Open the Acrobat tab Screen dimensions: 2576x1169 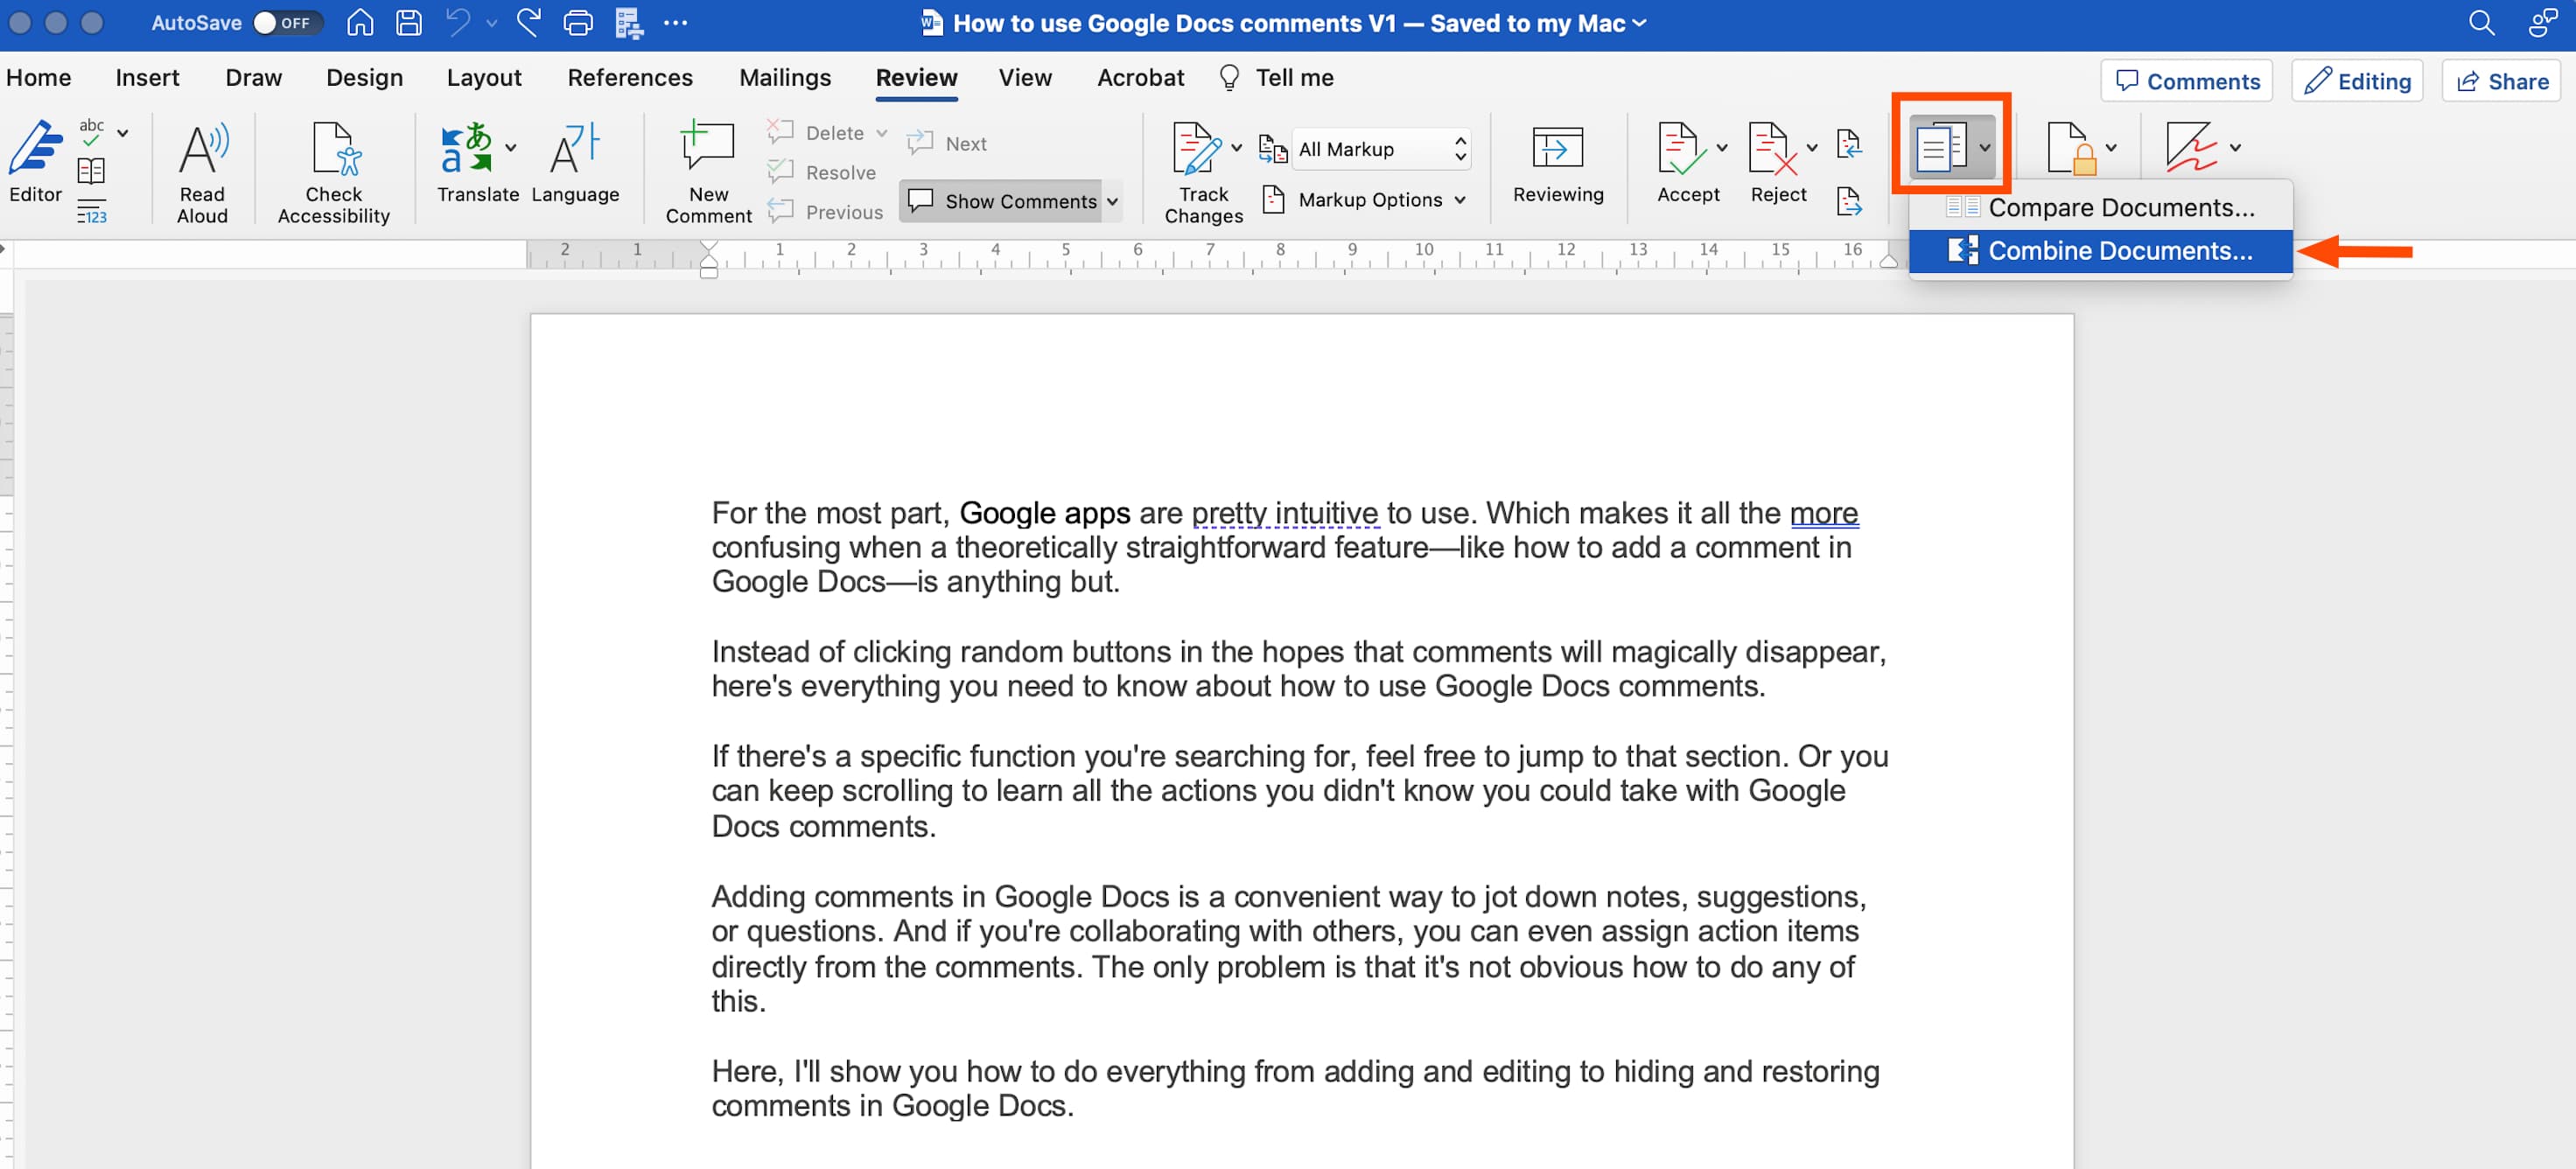(1140, 78)
